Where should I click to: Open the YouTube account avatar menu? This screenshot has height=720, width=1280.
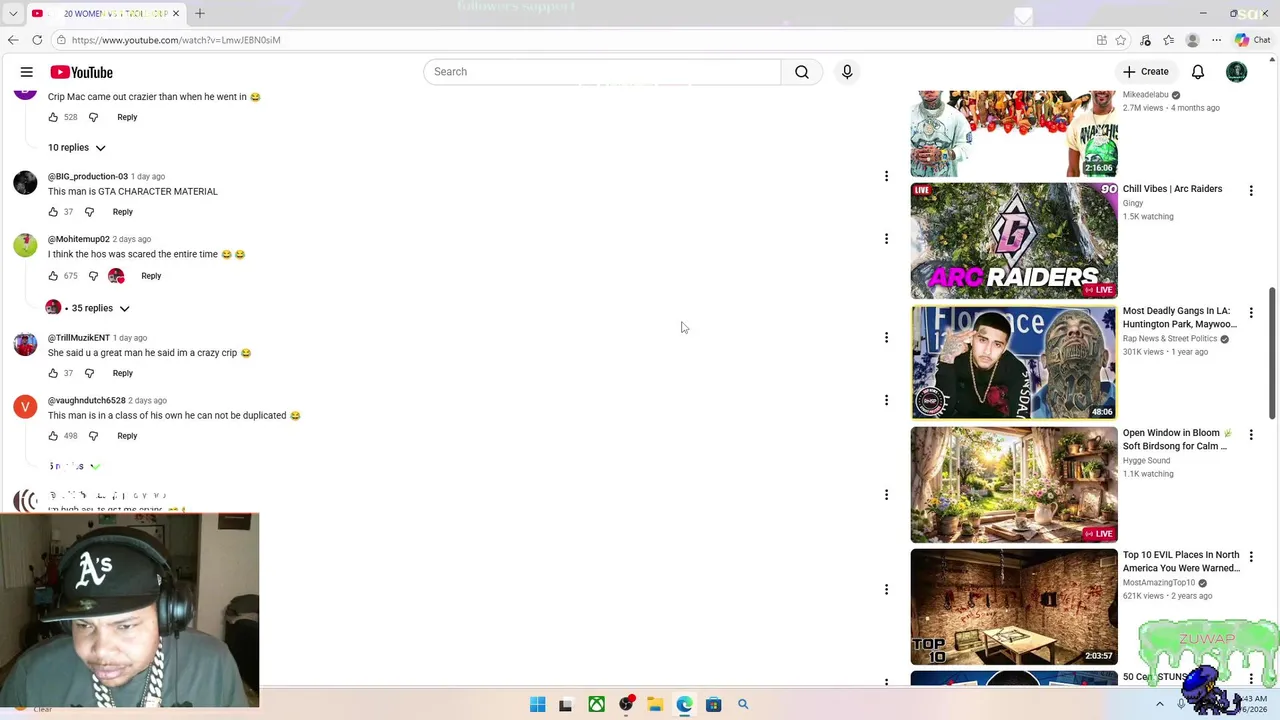point(1237,72)
